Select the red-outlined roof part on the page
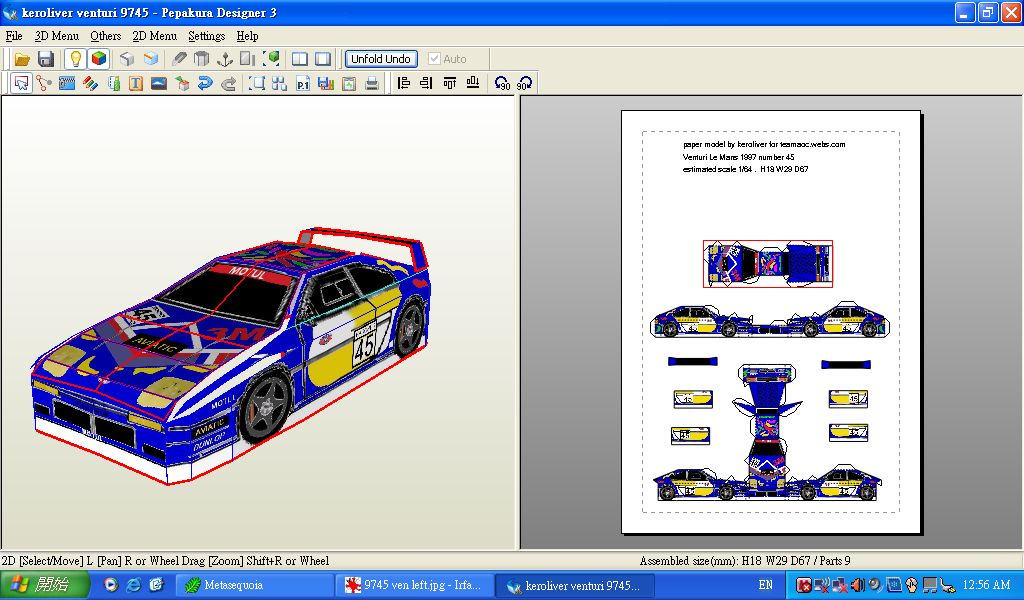Image resolution: width=1024 pixels, height=600 pixels. (x=768, y=264)
